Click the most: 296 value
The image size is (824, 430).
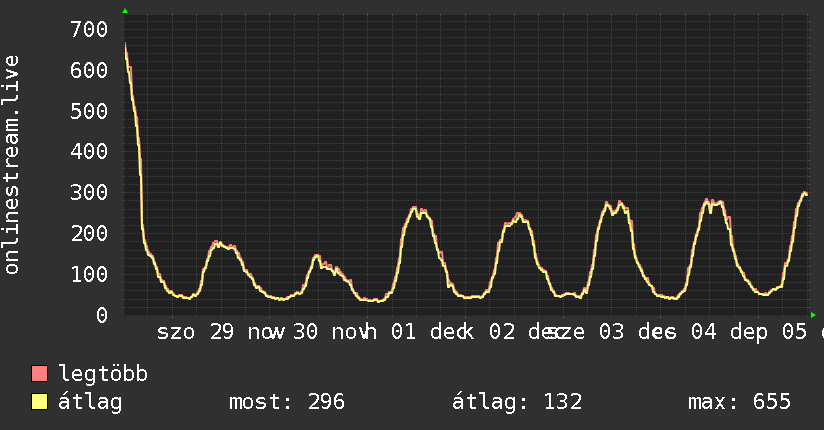287,402
